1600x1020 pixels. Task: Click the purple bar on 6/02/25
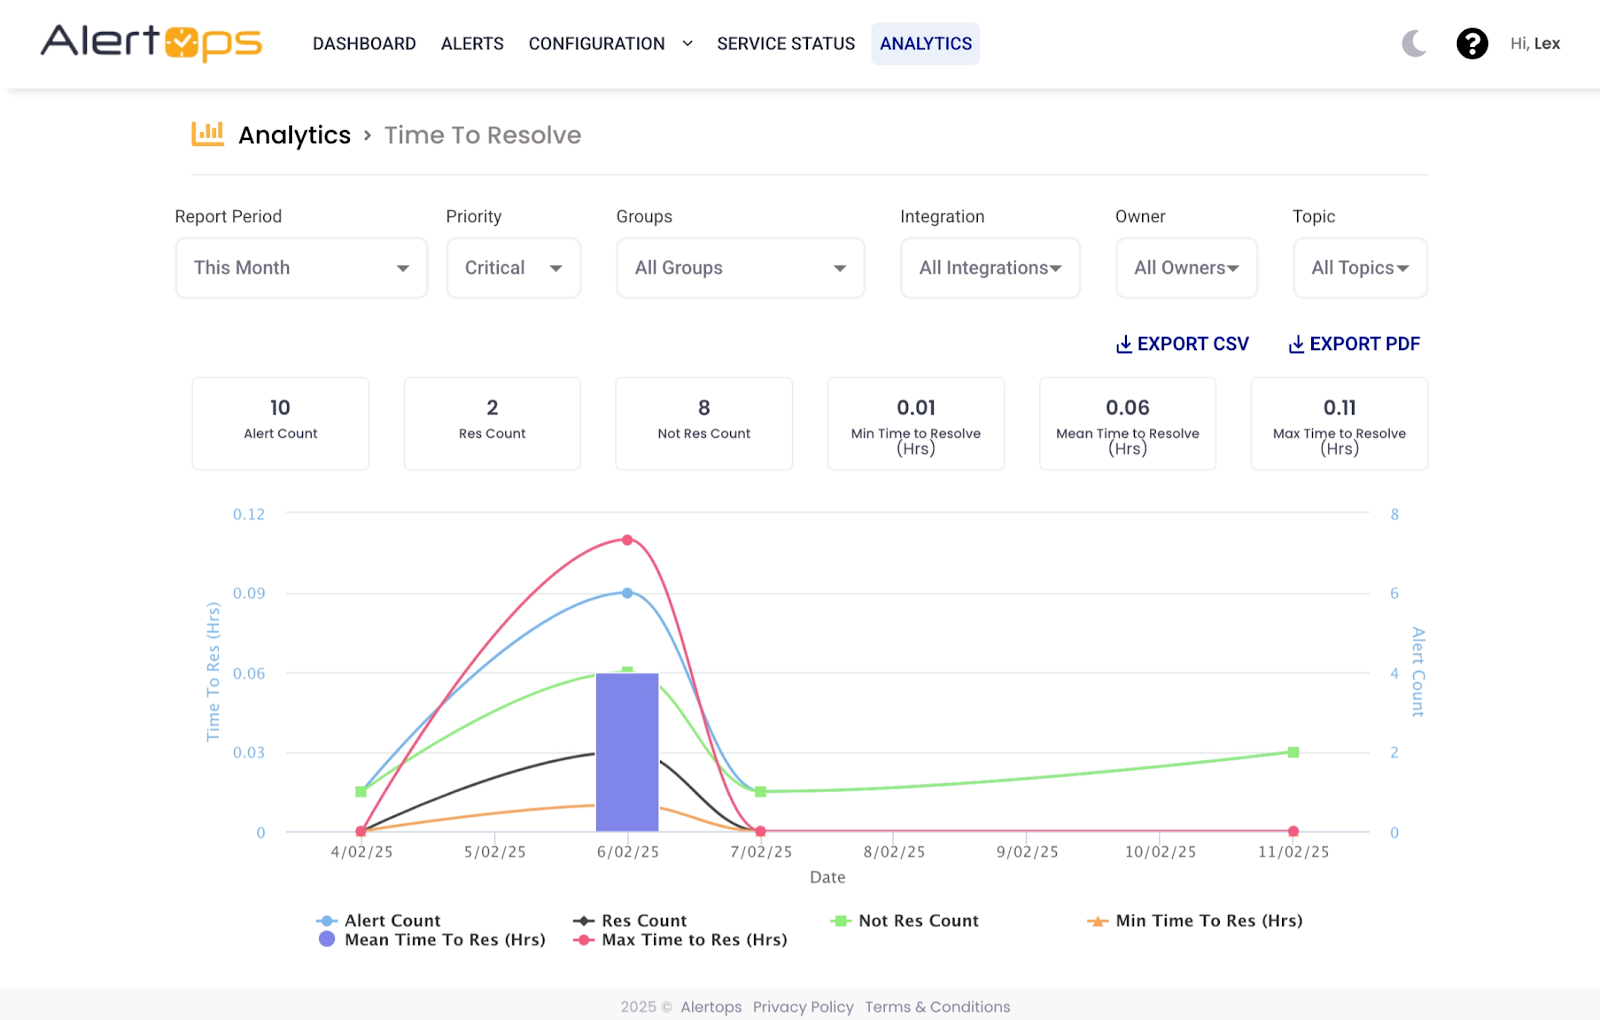627,752
